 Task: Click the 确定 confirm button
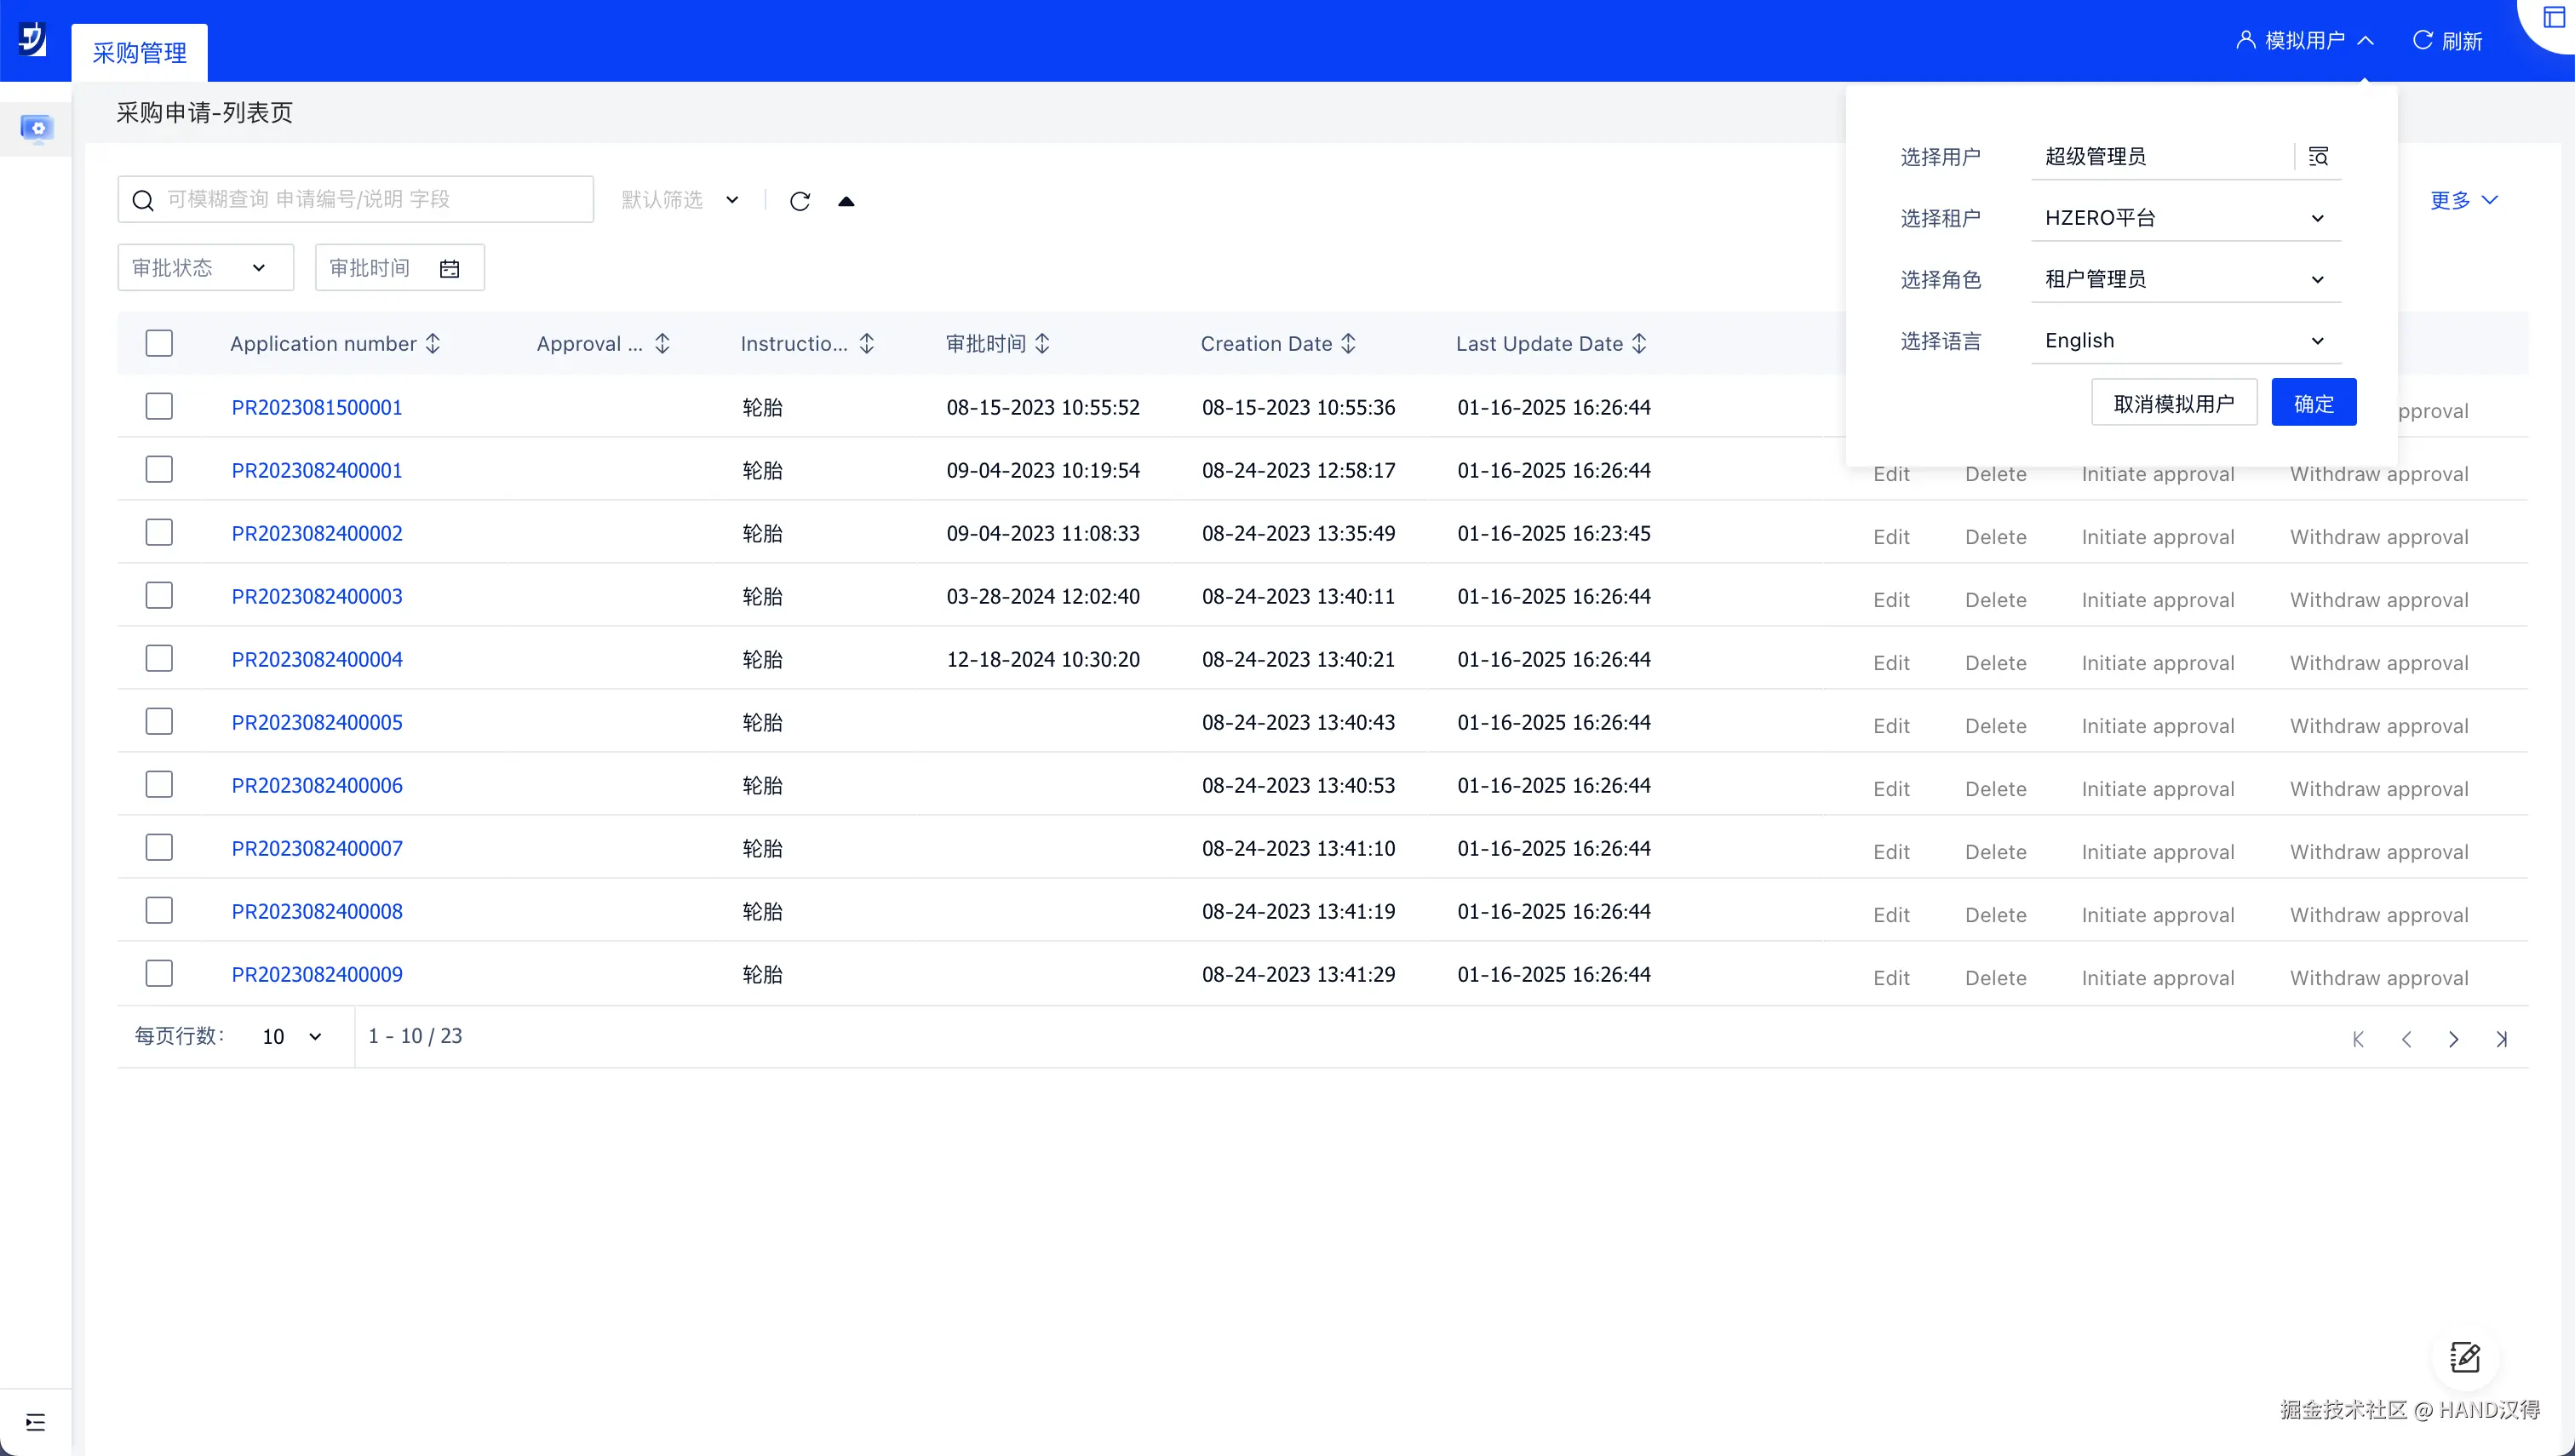tap(2313, 403)
